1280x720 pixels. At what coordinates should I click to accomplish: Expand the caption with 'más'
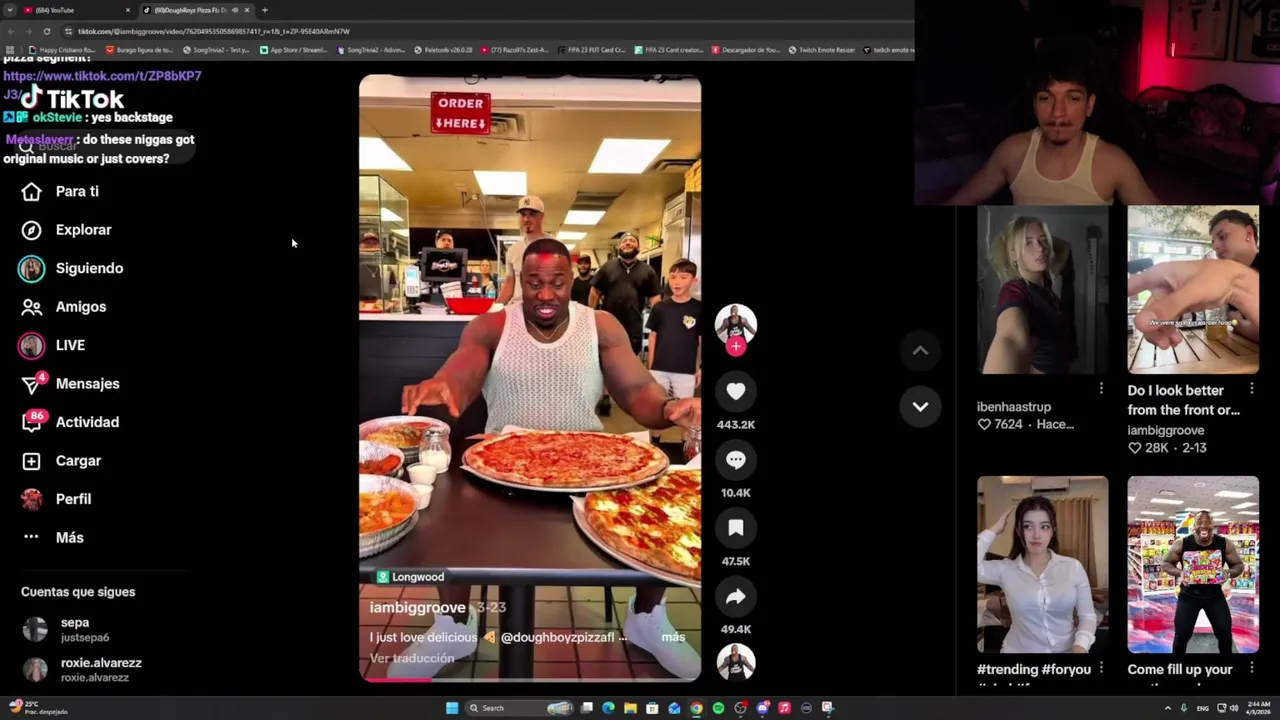pyautogui.click(x=673, y=637)
